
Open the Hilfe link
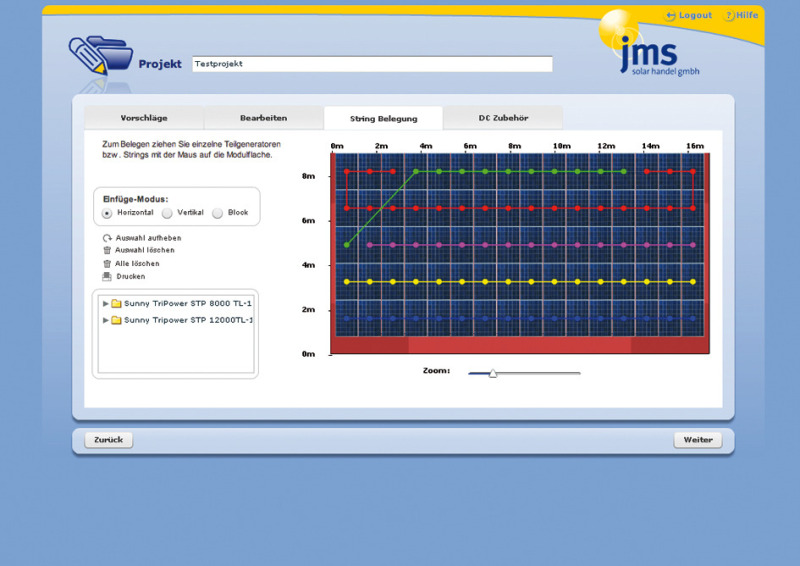747,15
